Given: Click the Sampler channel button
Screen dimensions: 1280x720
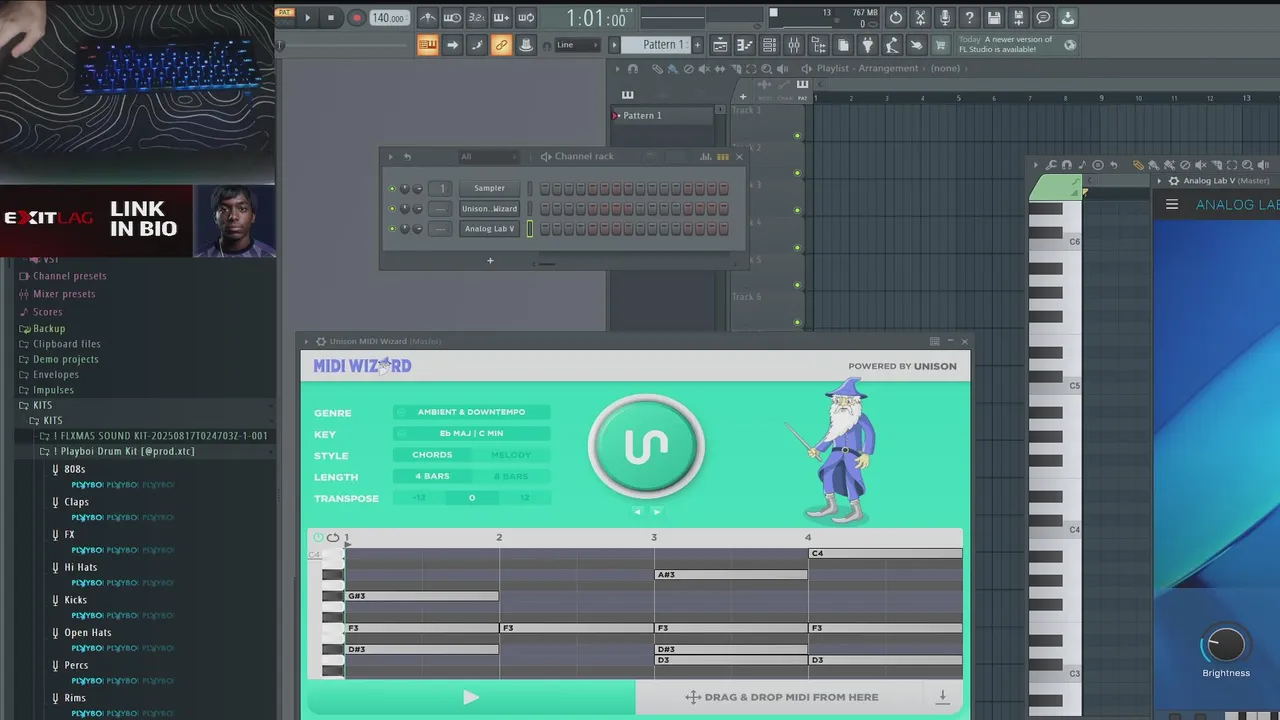Looking at the screenshot, I should [x=489, y=188].
